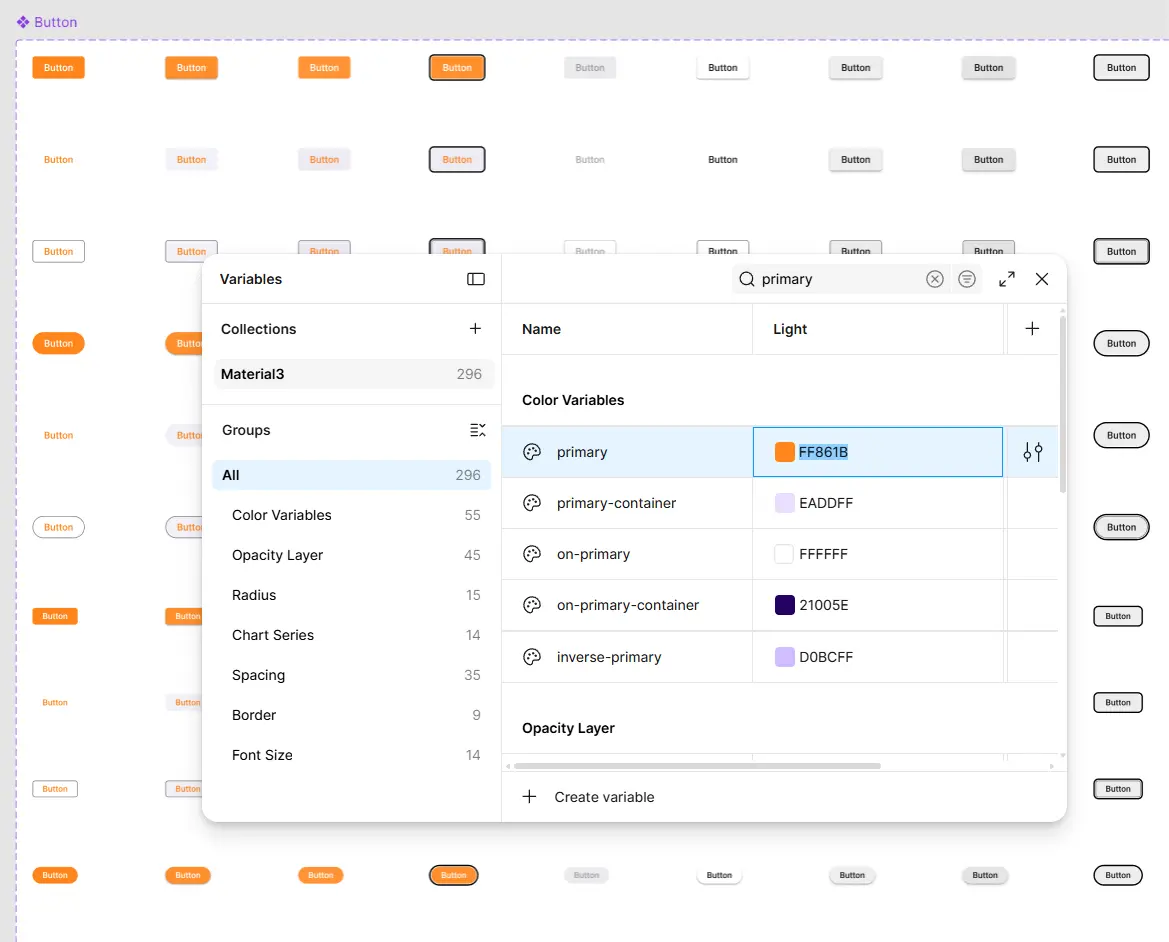Open the Opacity Layer group
The height and width of the screenshot is (942, 1169).
point(351,555)
